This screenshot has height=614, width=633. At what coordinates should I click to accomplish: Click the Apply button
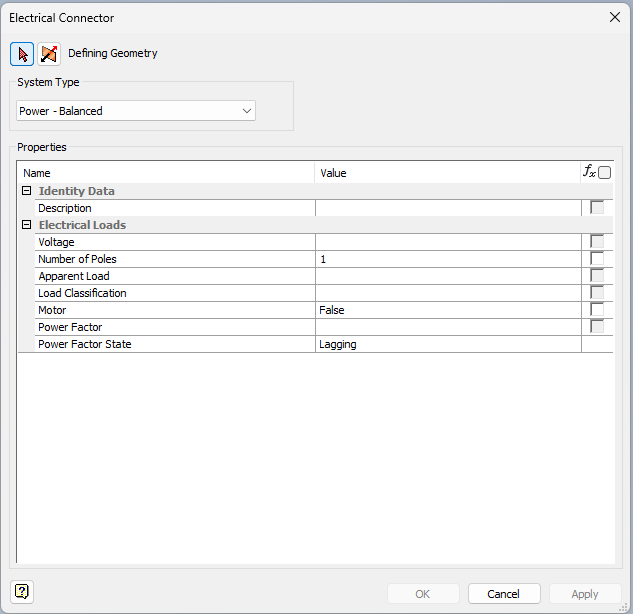coord(585,594)
